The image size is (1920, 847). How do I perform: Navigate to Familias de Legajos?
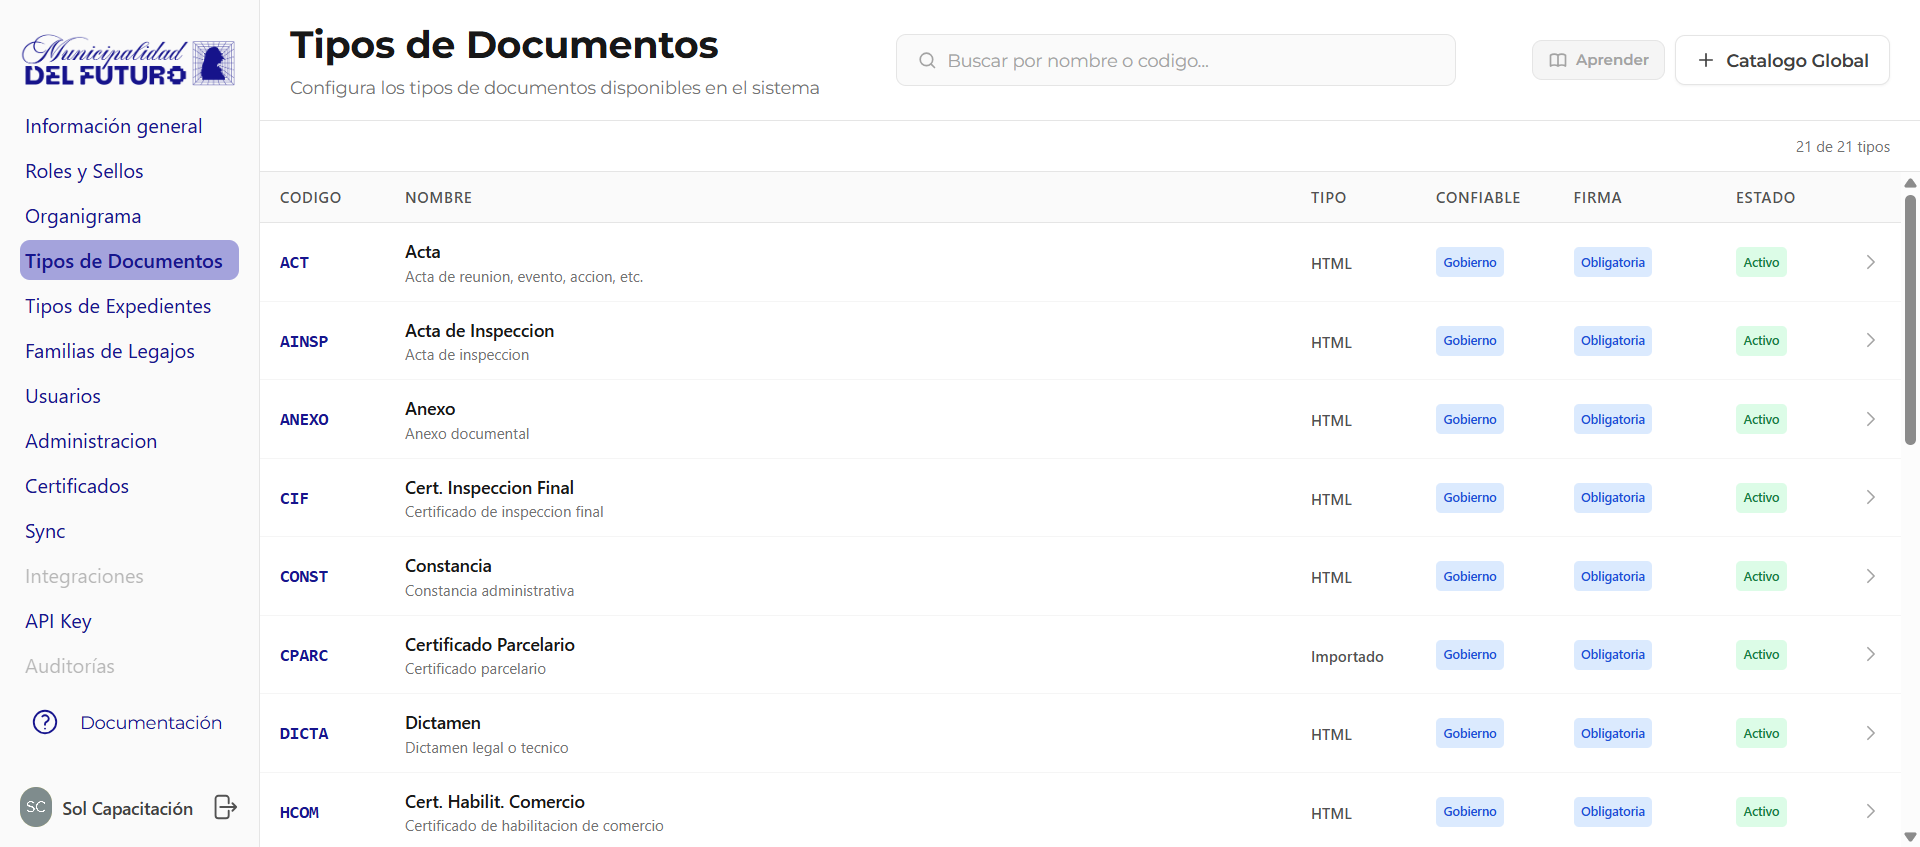coord(110,351)
